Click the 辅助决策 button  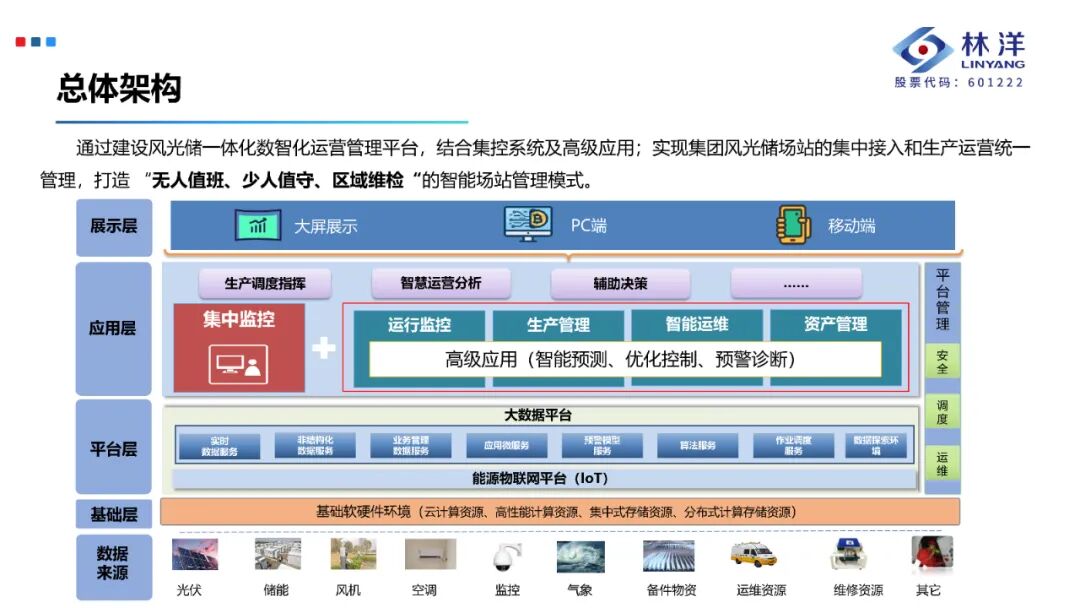(x=621, y=283)
